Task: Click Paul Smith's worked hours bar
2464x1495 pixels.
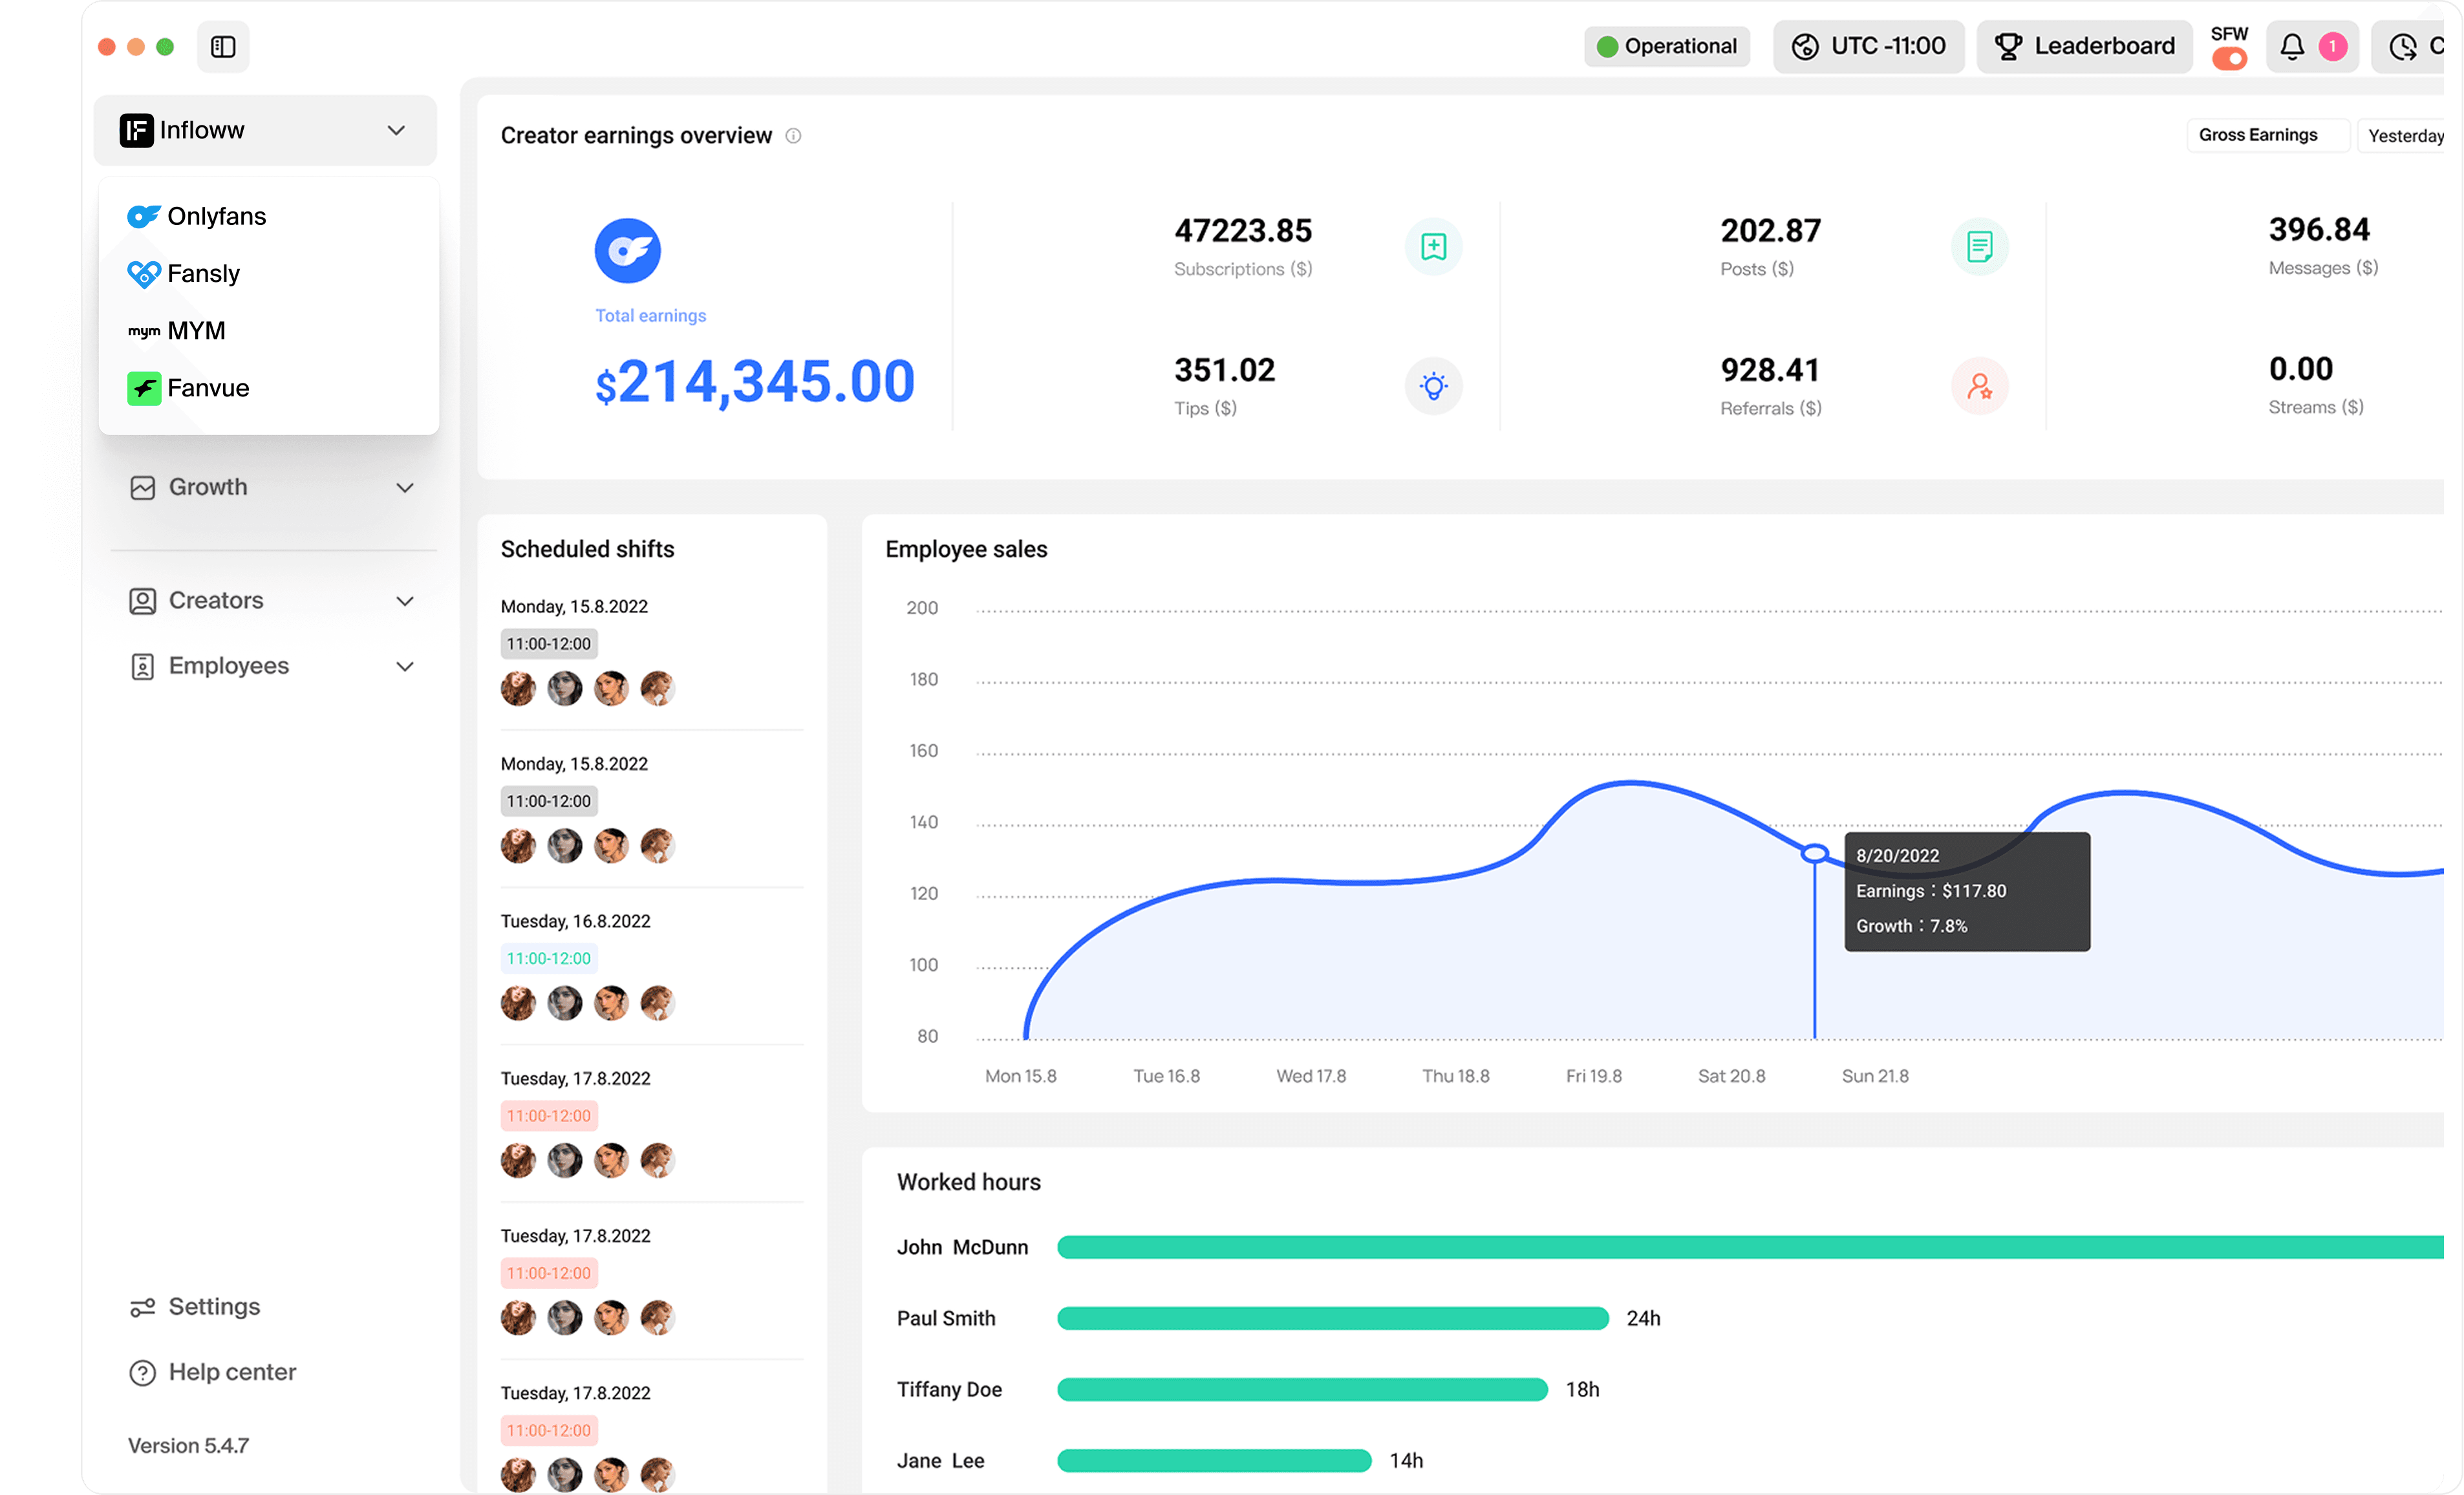Action: (1332, 1318)
